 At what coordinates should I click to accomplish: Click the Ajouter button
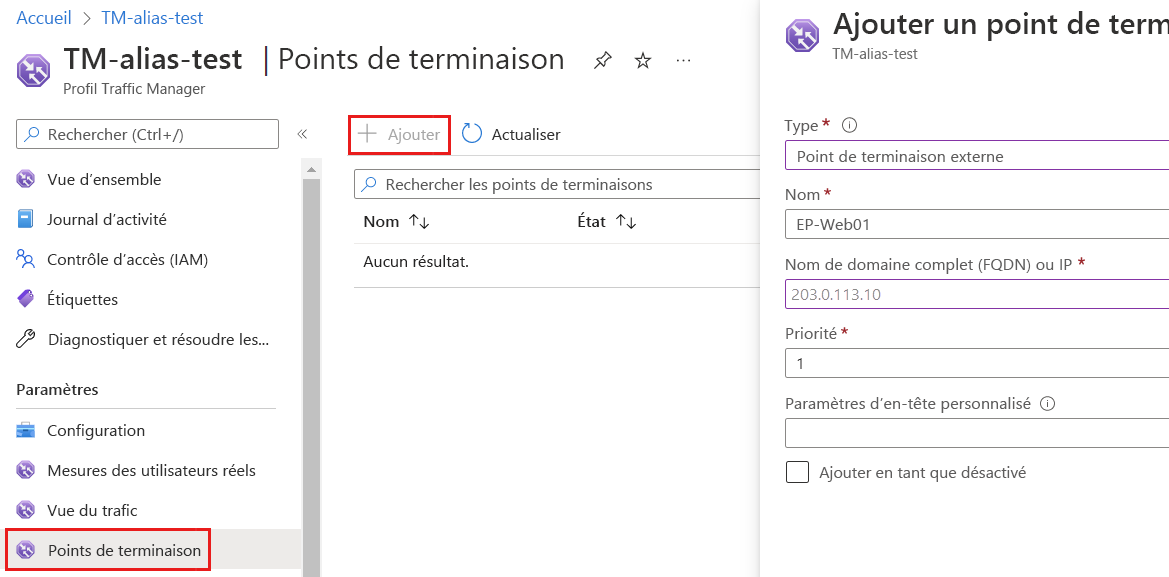[399, 133]
